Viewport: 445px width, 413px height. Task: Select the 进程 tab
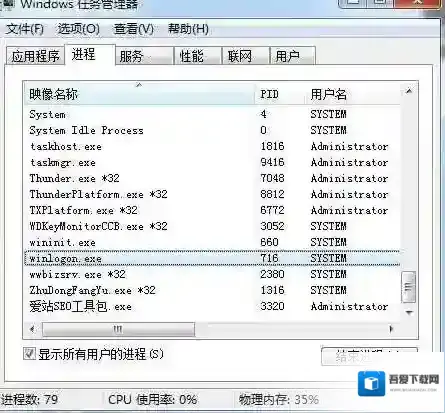tap(90, 54)
